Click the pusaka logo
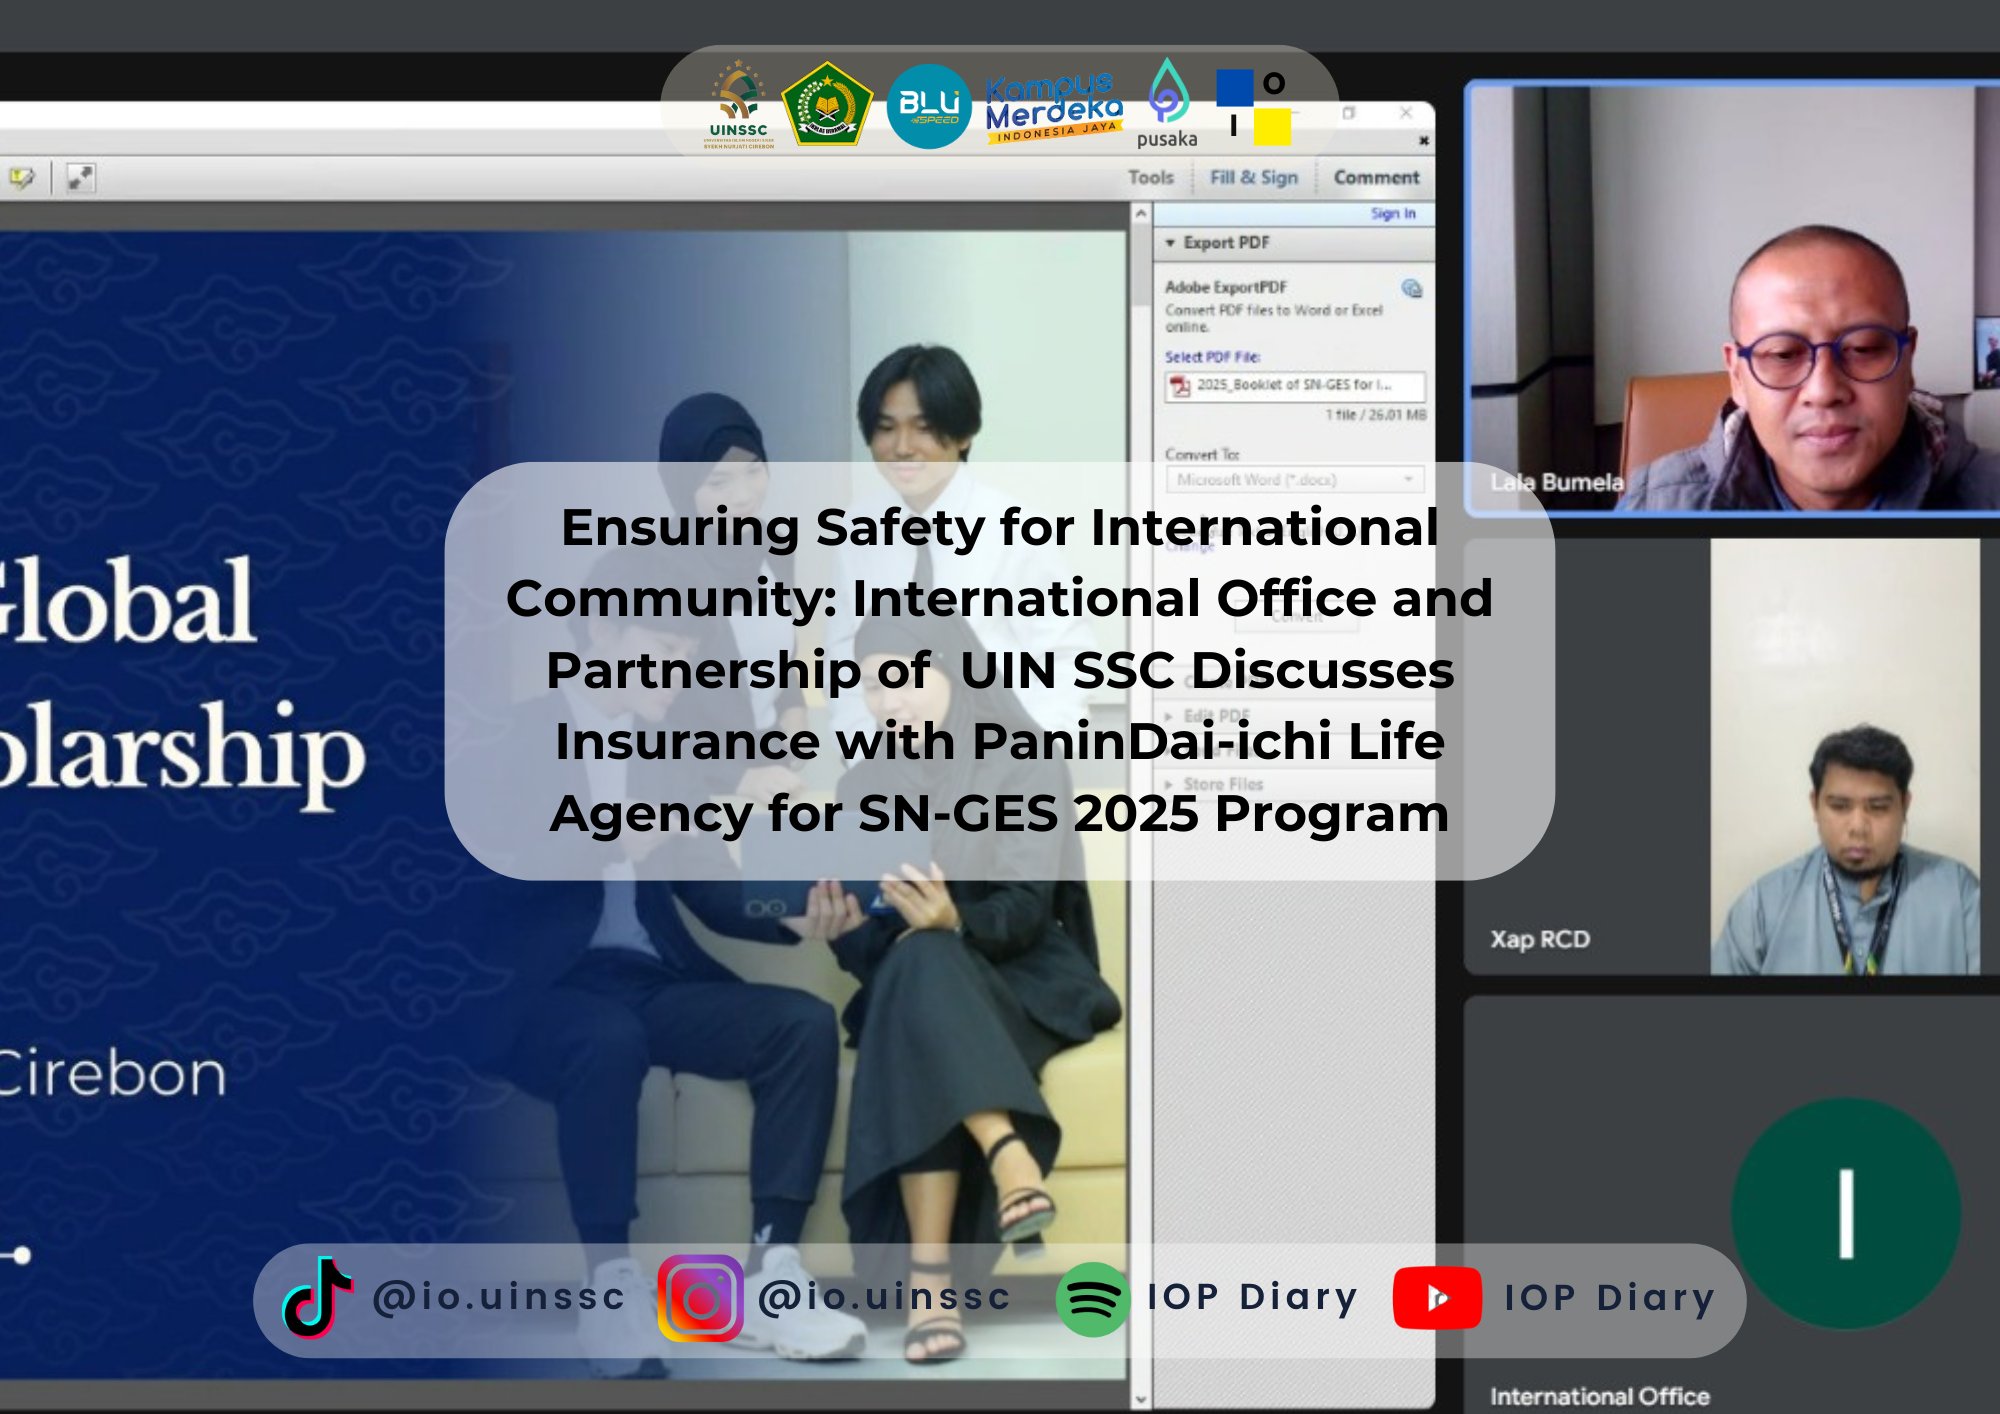Image resolution: width=2000 pixels, height=1414 pixels. point(1167,104)
